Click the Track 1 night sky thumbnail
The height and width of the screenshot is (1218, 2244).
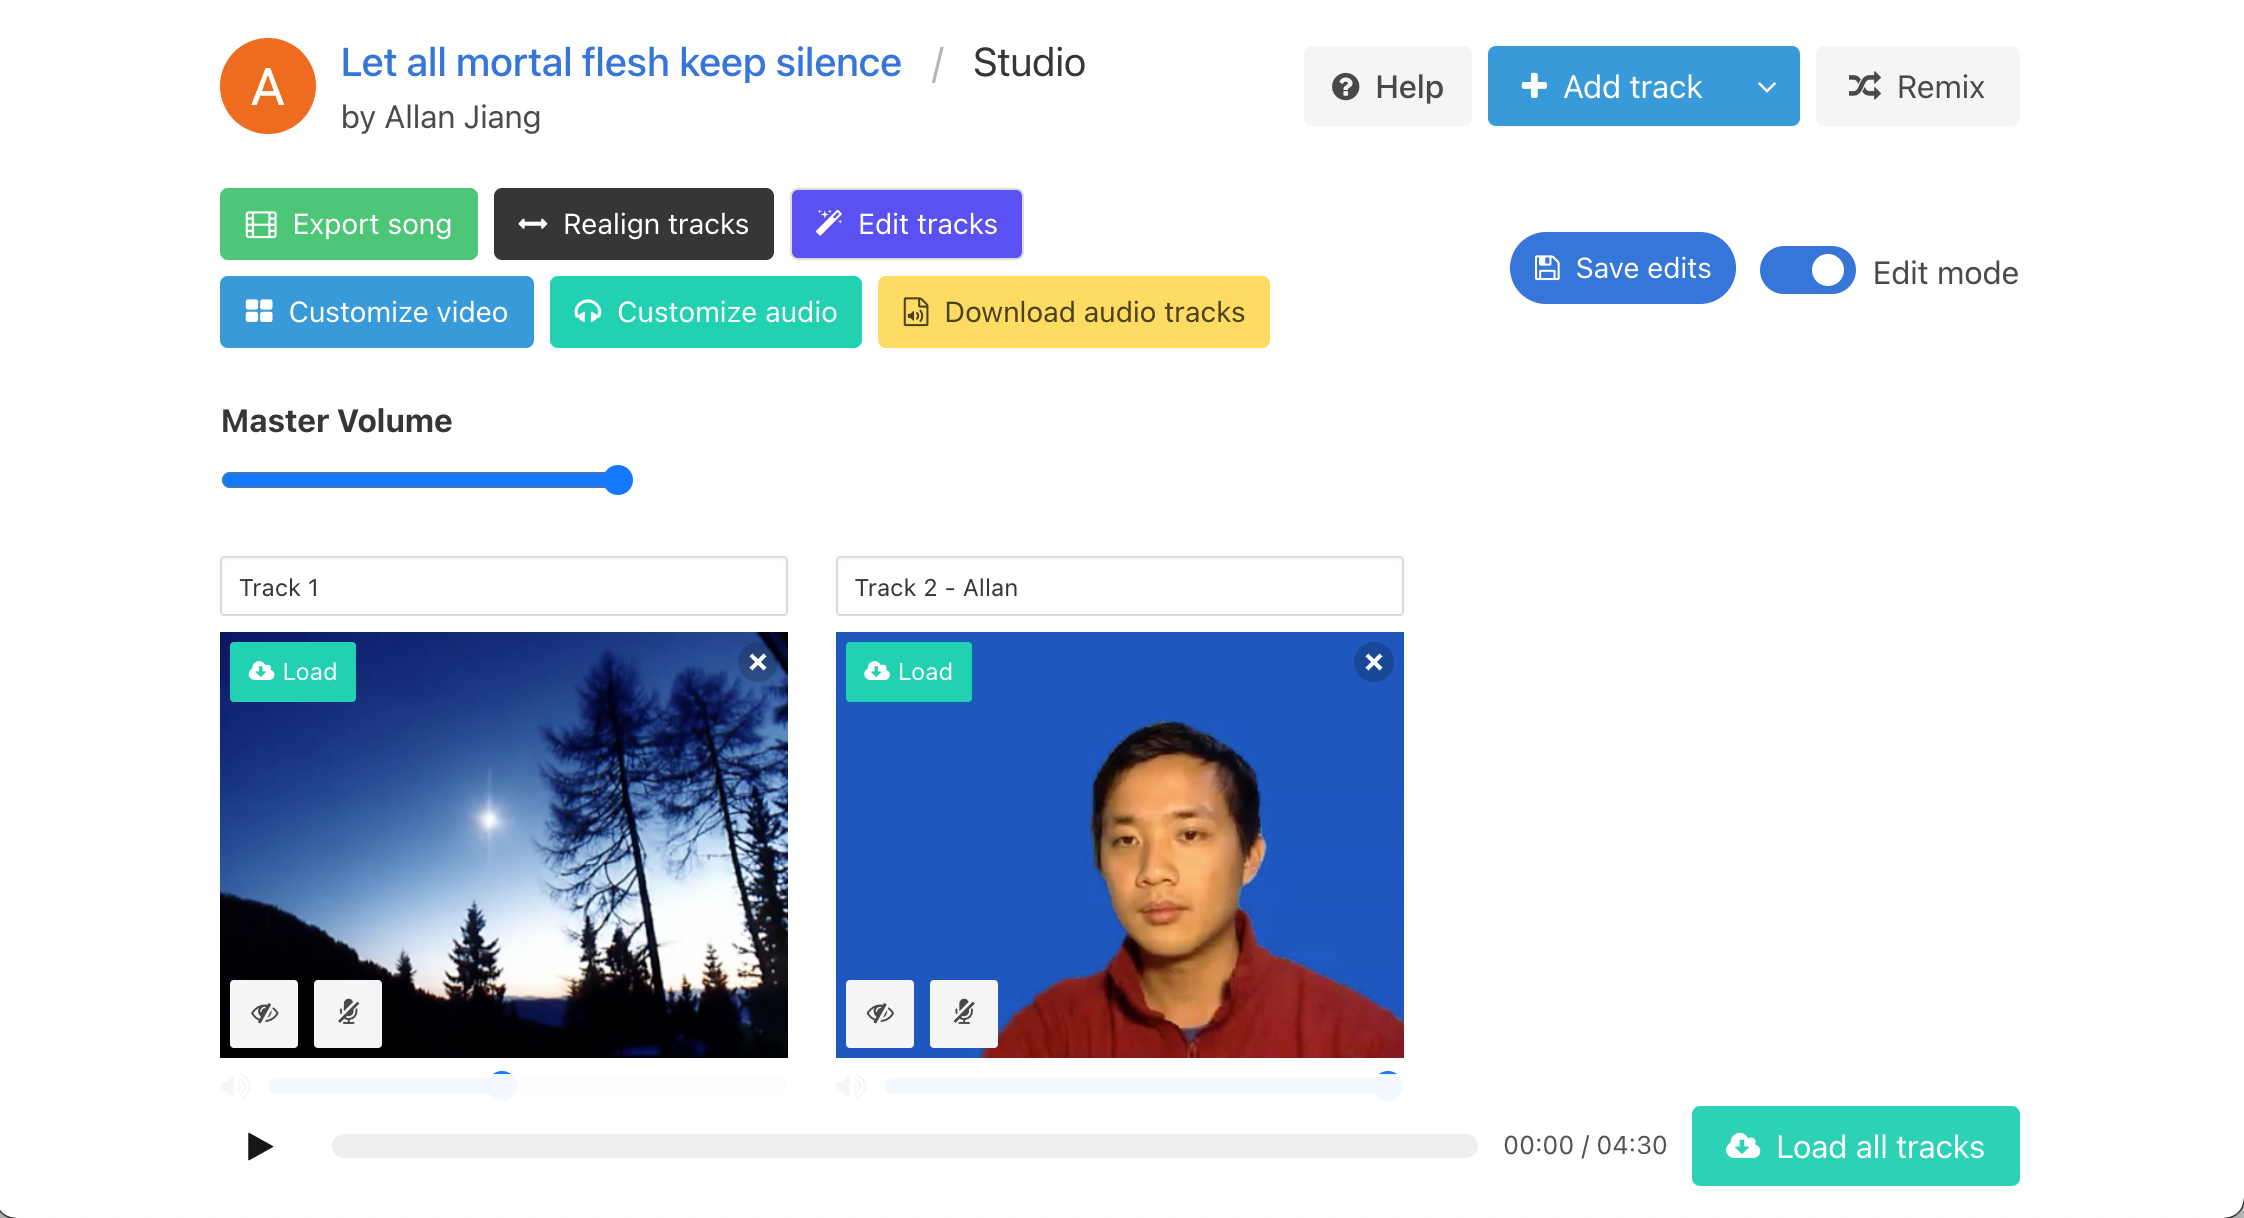[x=504, y=845]
